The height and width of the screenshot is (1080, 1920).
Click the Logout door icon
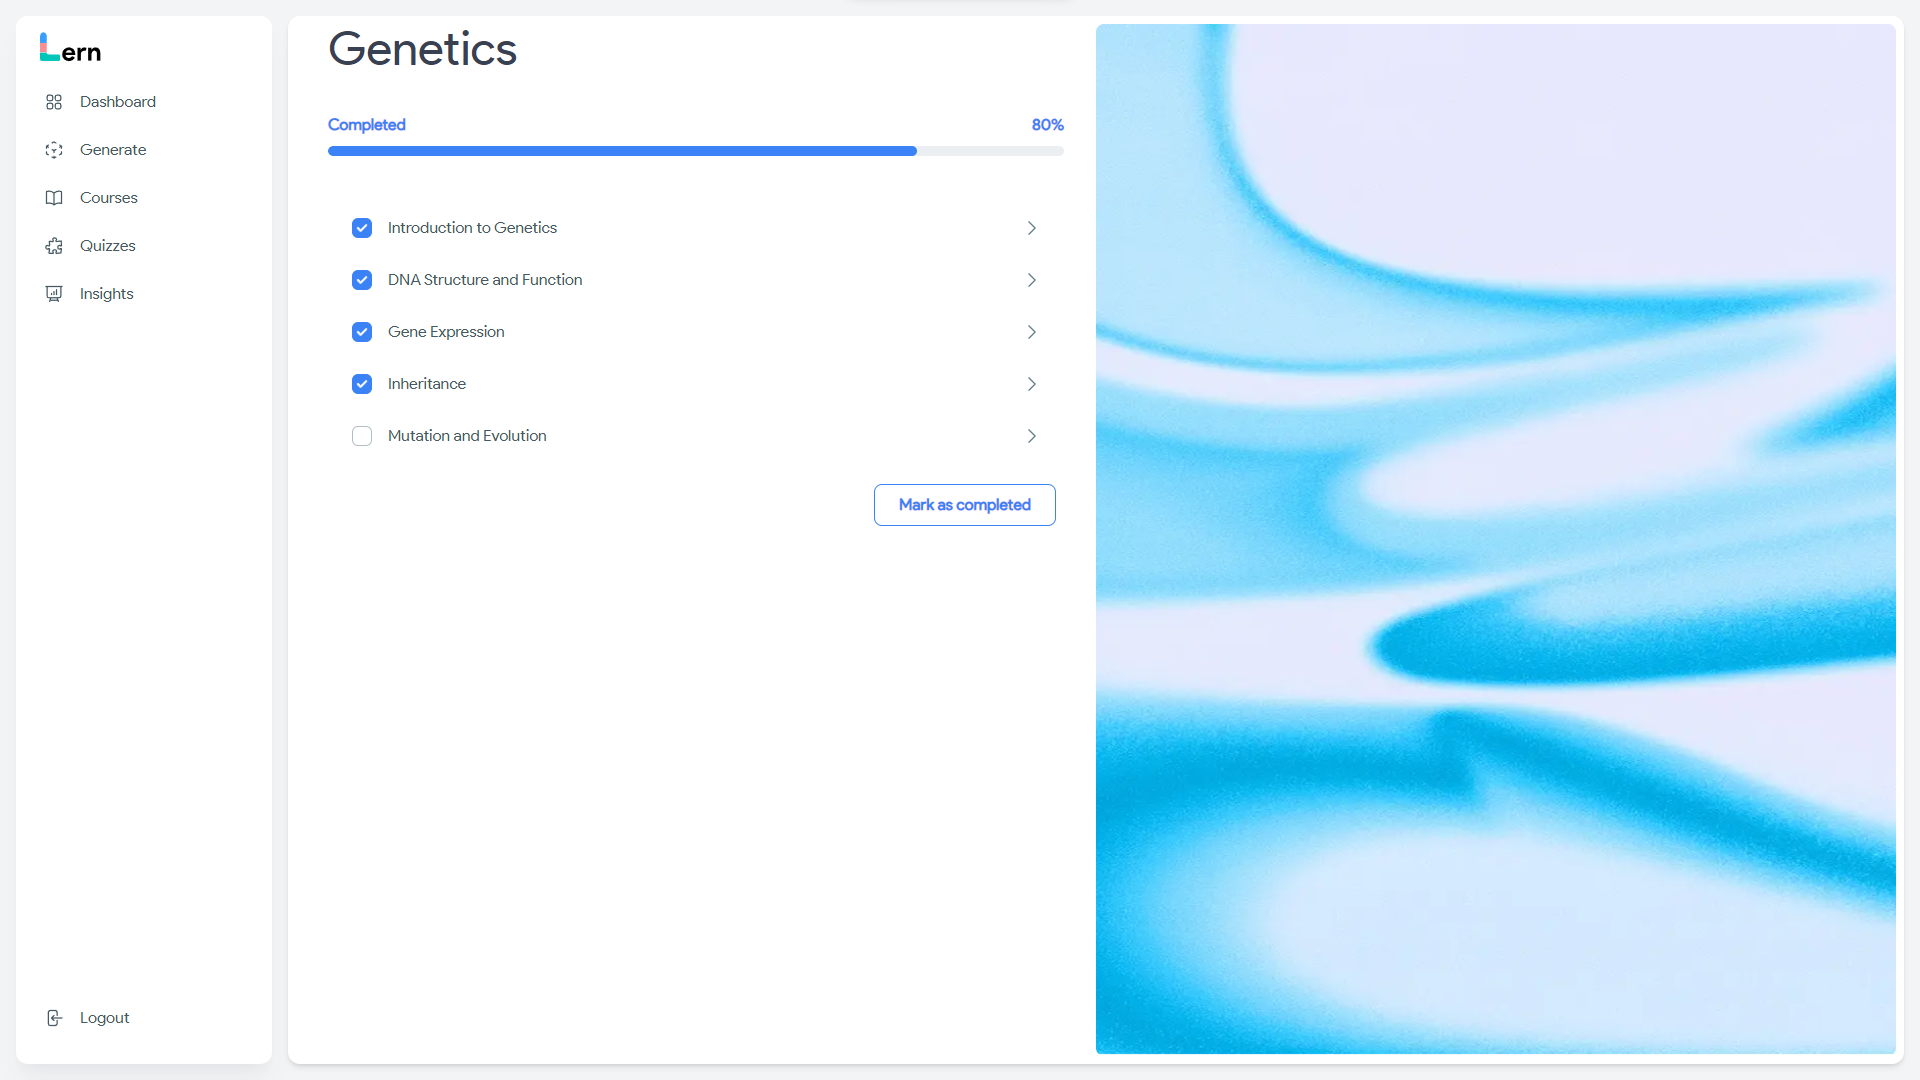(54, 1018)
